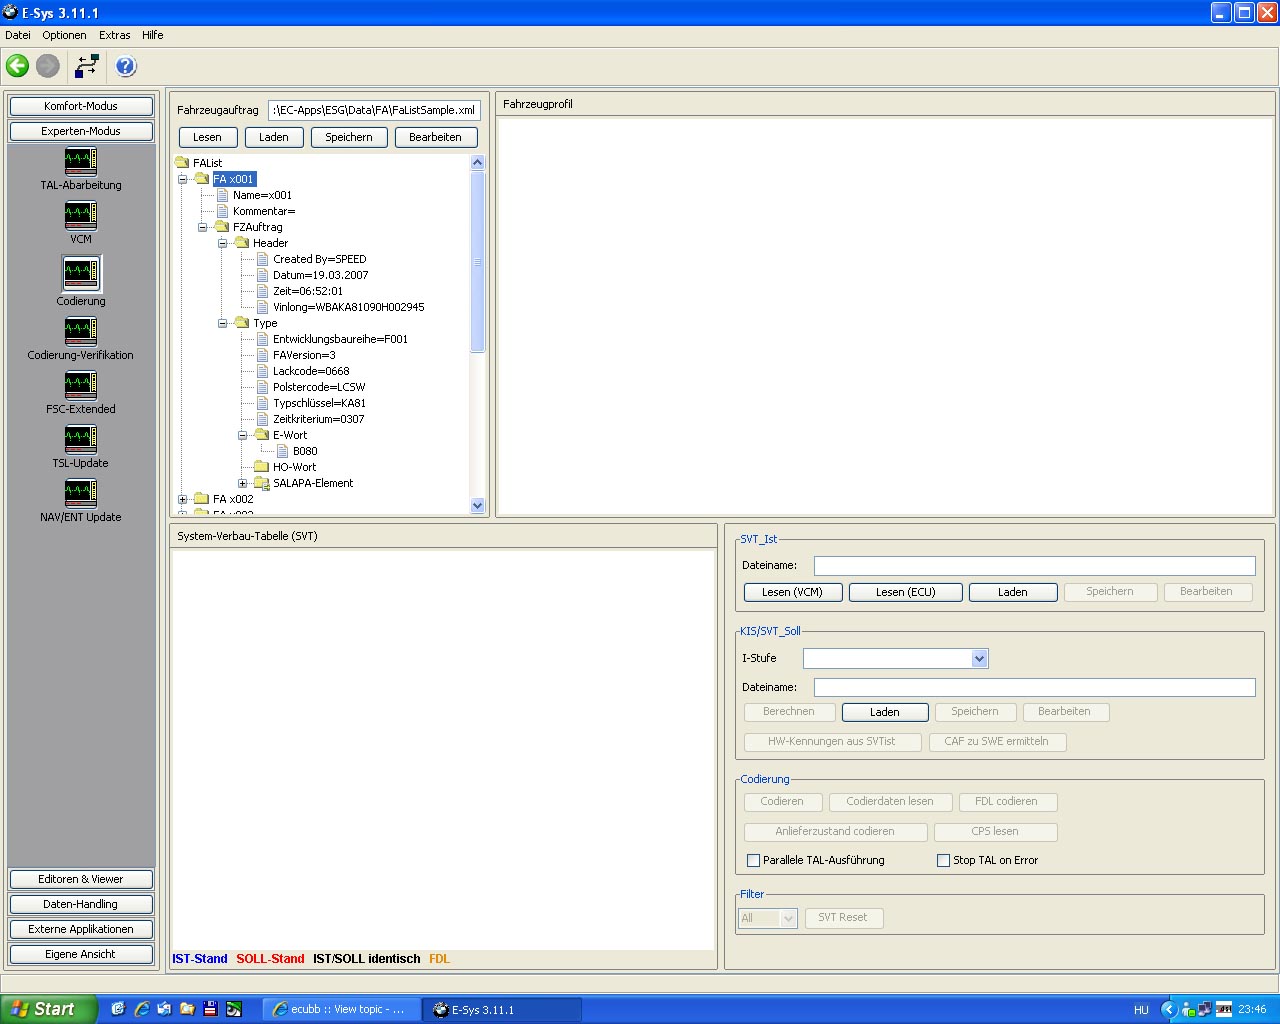1280x1024 pixels.
Task: Click the connection toolbar icon
Action: point(87,66)
